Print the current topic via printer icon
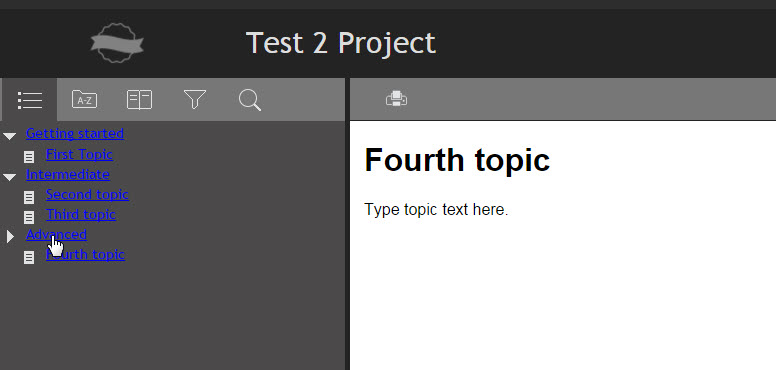The width and height of the screenshot is (776, 370). pos(396,99)
